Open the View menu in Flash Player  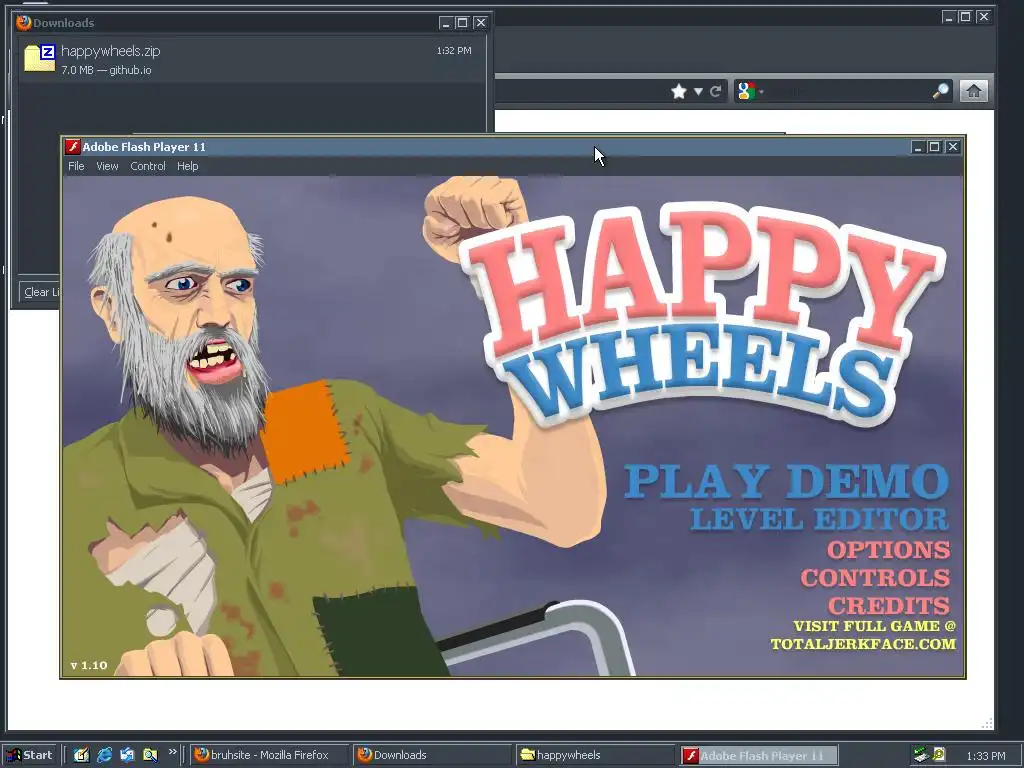[x=107, y=166]
